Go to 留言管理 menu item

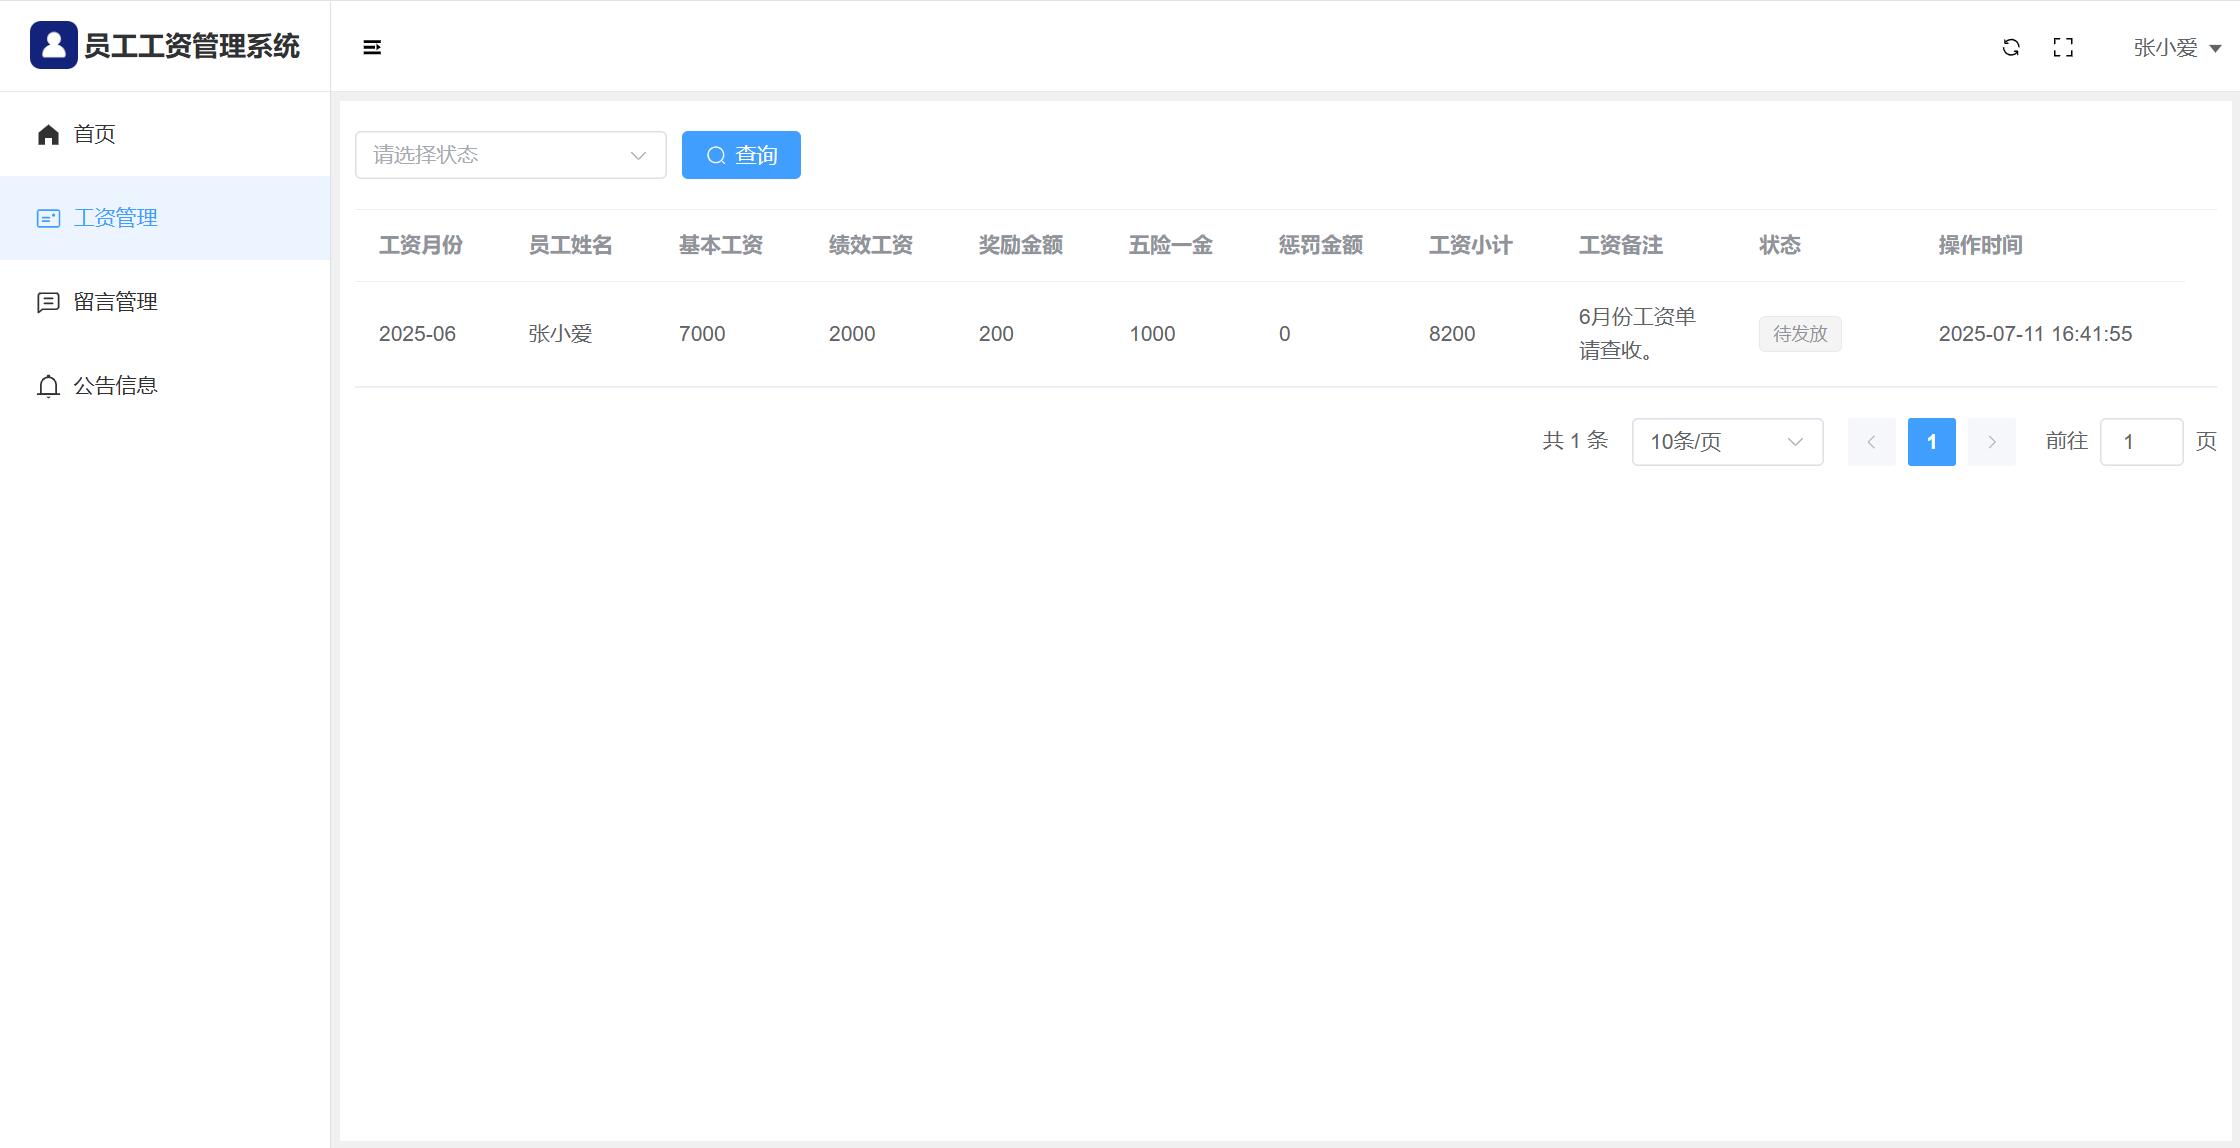(x=115, y=302)
